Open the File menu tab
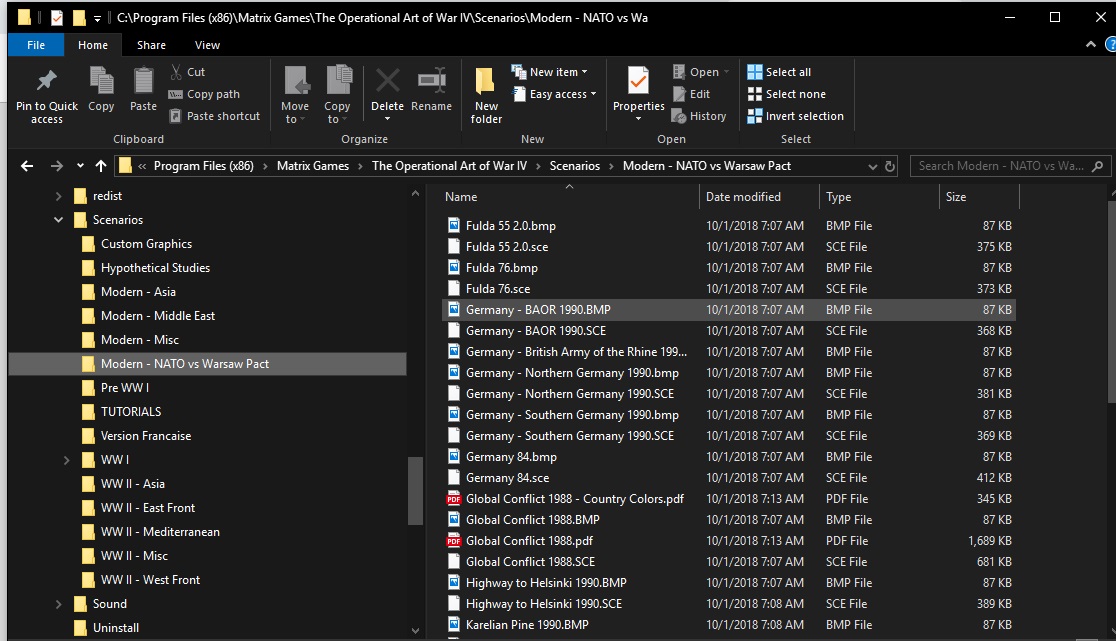1116x641 pixels. coord(36,45)
